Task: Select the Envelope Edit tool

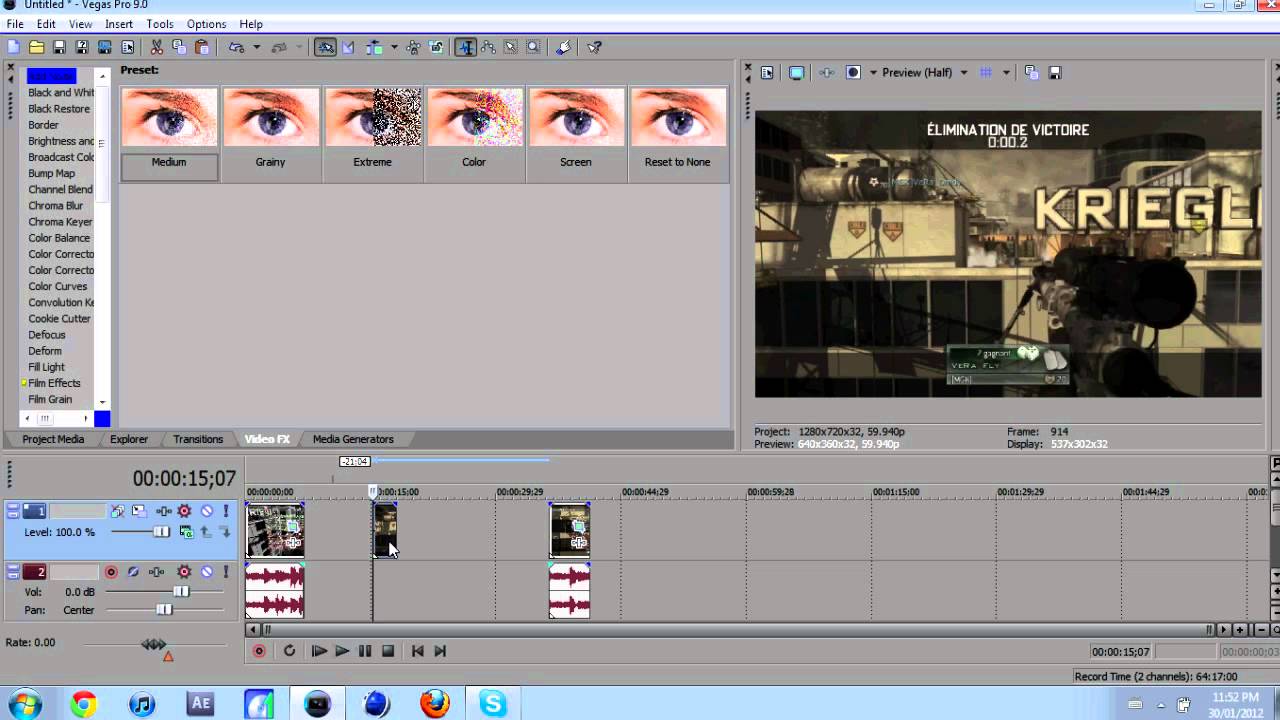Action: [488, 47]
